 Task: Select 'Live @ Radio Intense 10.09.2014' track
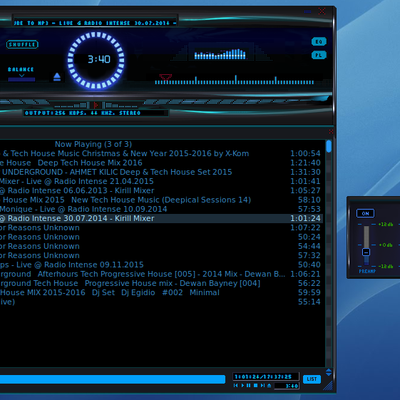coord(161,209)
